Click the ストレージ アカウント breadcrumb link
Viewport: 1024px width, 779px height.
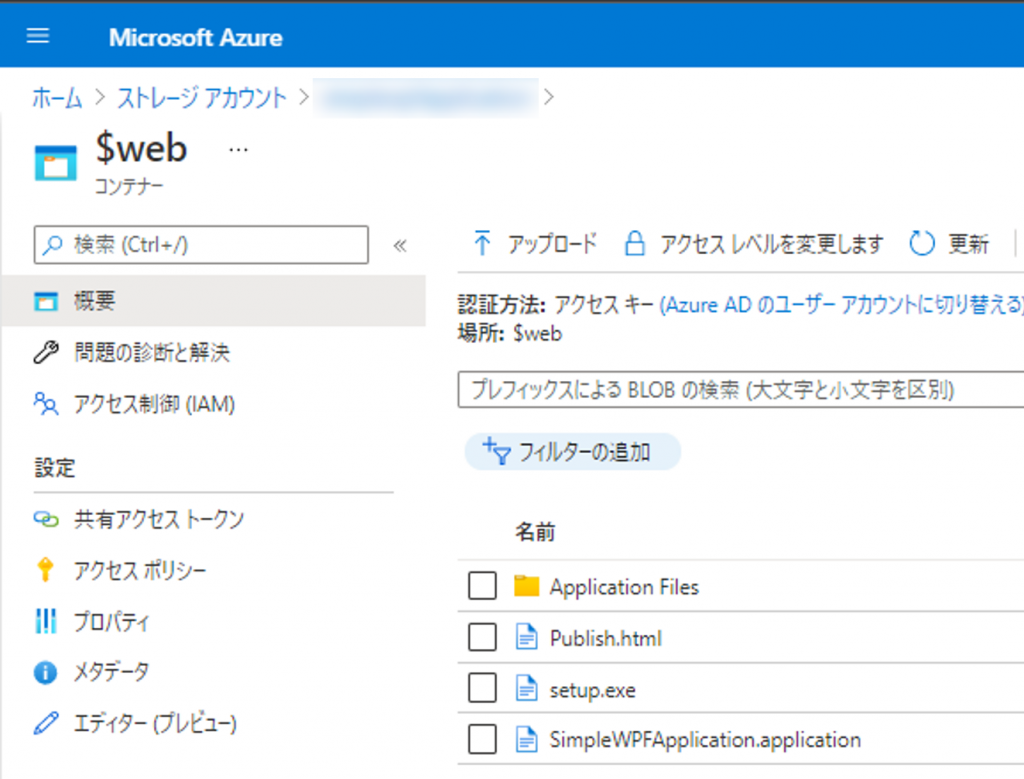202,97
